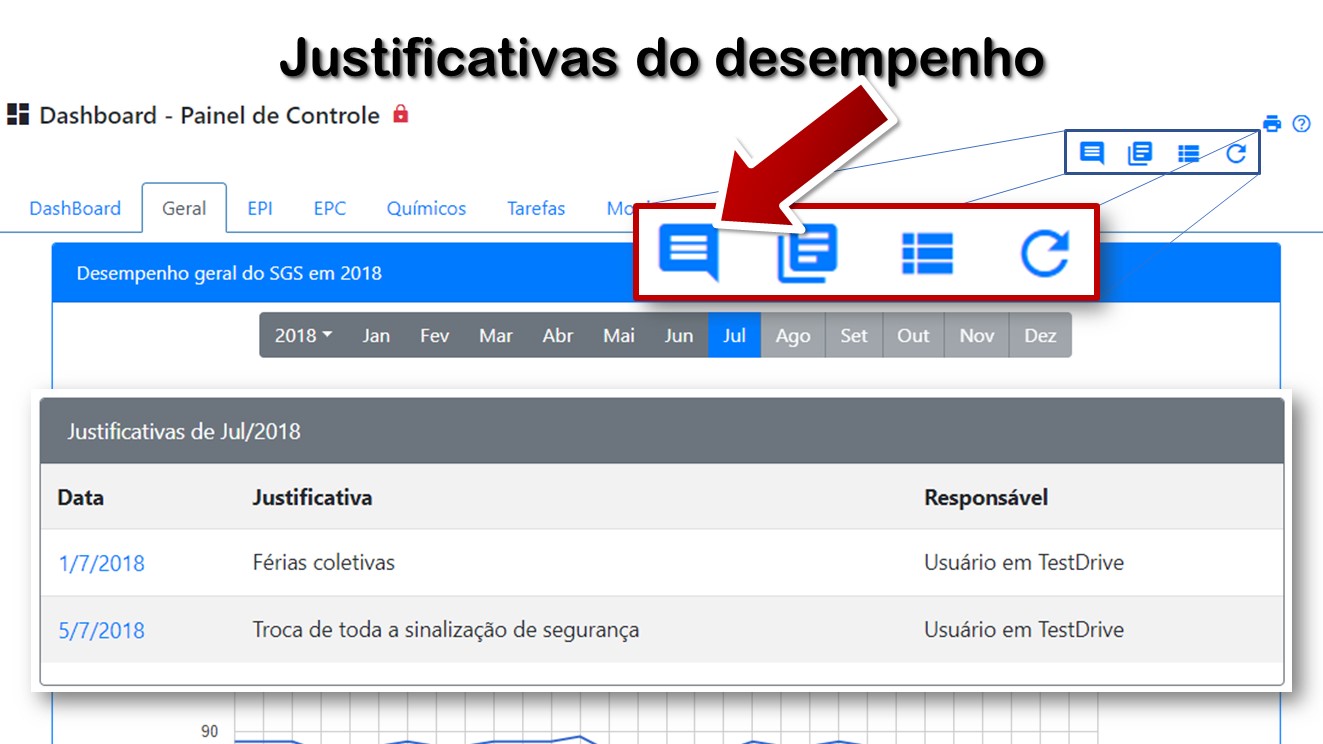1323x744 pixels.
Task: Select month Jan
Action: coord(376,335)
